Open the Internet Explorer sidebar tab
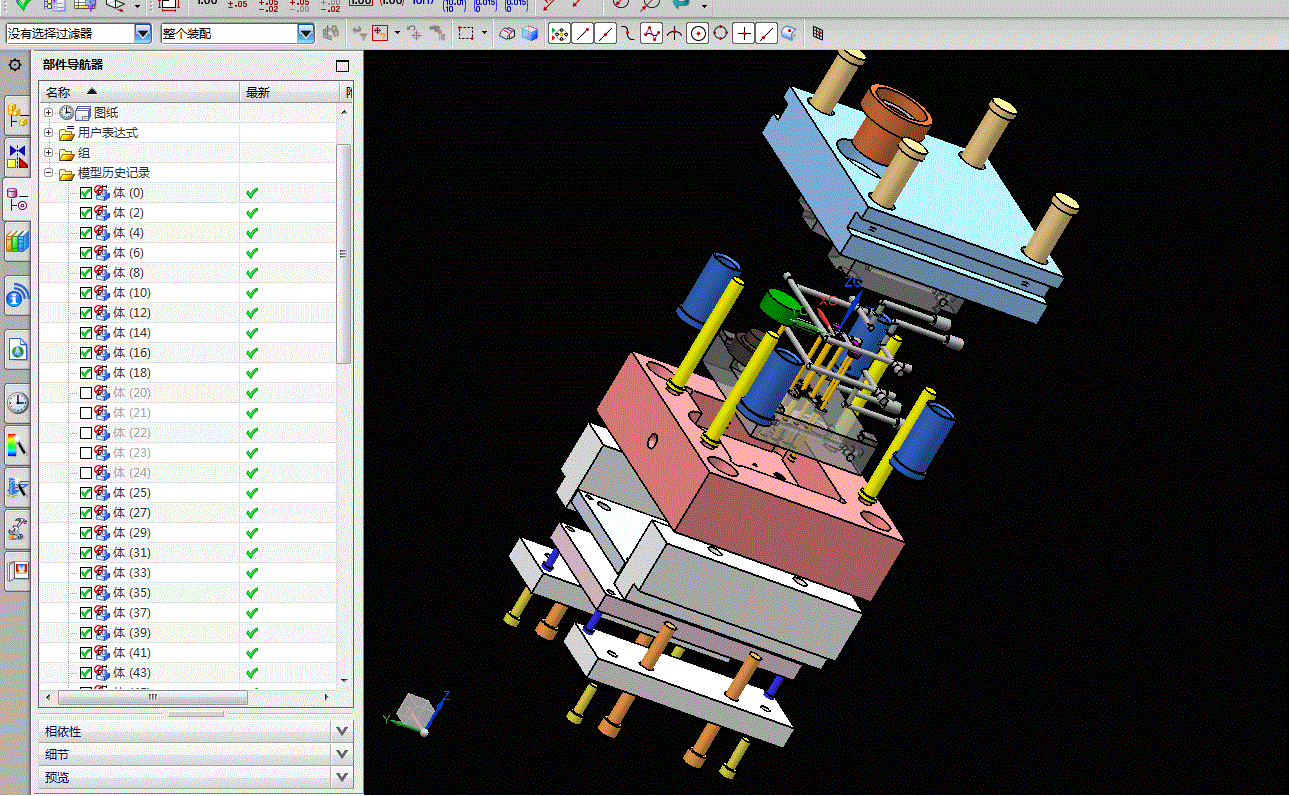Viewport: 1289px width, 796px height. coord(17,349)
